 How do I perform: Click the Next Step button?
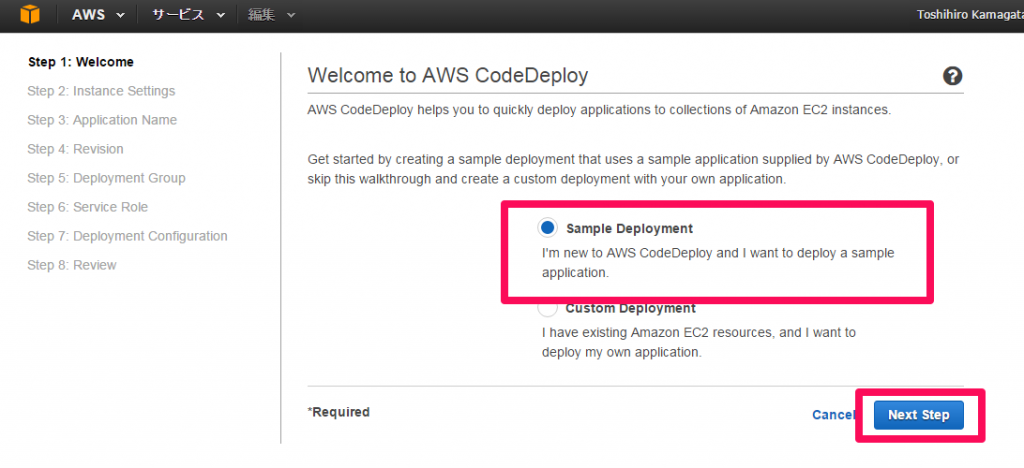click(918, 415)
